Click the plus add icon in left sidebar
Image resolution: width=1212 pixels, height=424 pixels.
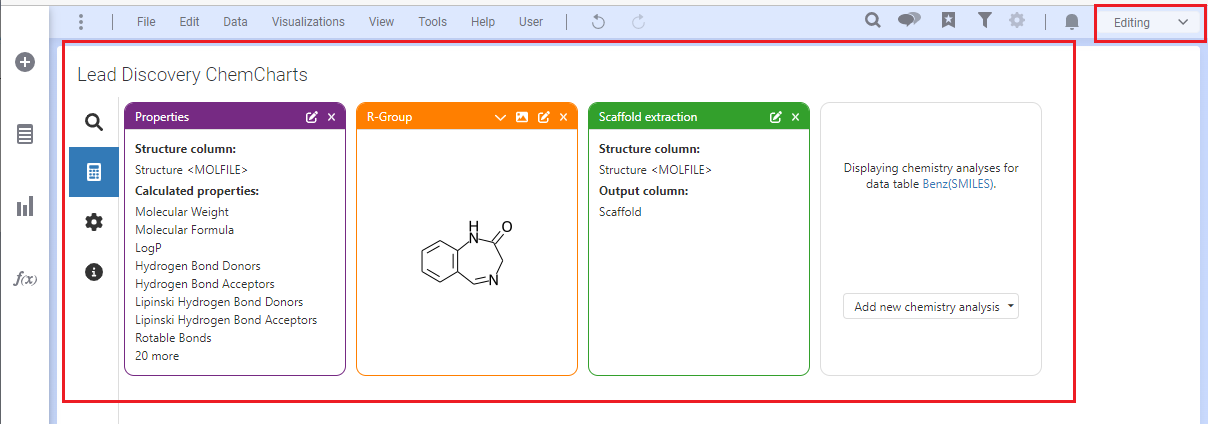pyautogui.click(x=25, y=62)
